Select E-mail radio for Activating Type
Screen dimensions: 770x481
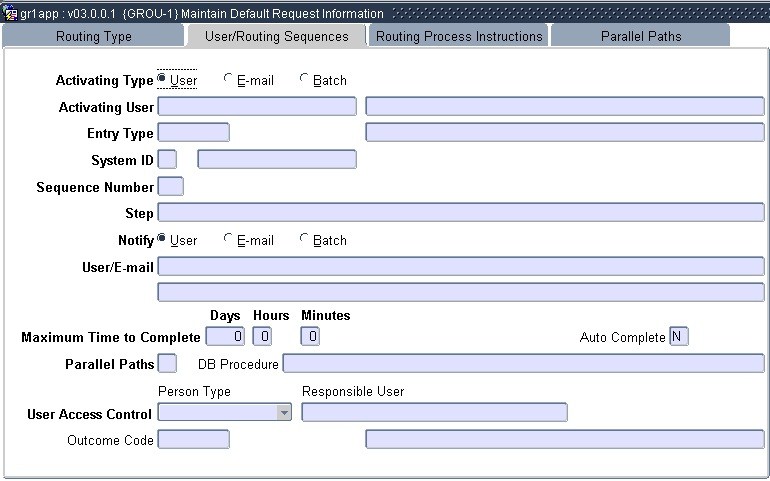pos(228,80)
